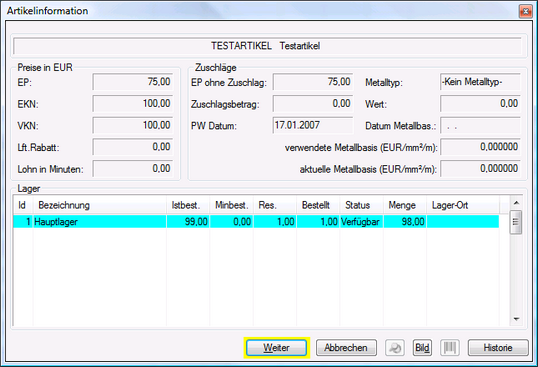The image size is (538, 367).
Task: Sort by the Istbest. column header
Action: point(188,205)
